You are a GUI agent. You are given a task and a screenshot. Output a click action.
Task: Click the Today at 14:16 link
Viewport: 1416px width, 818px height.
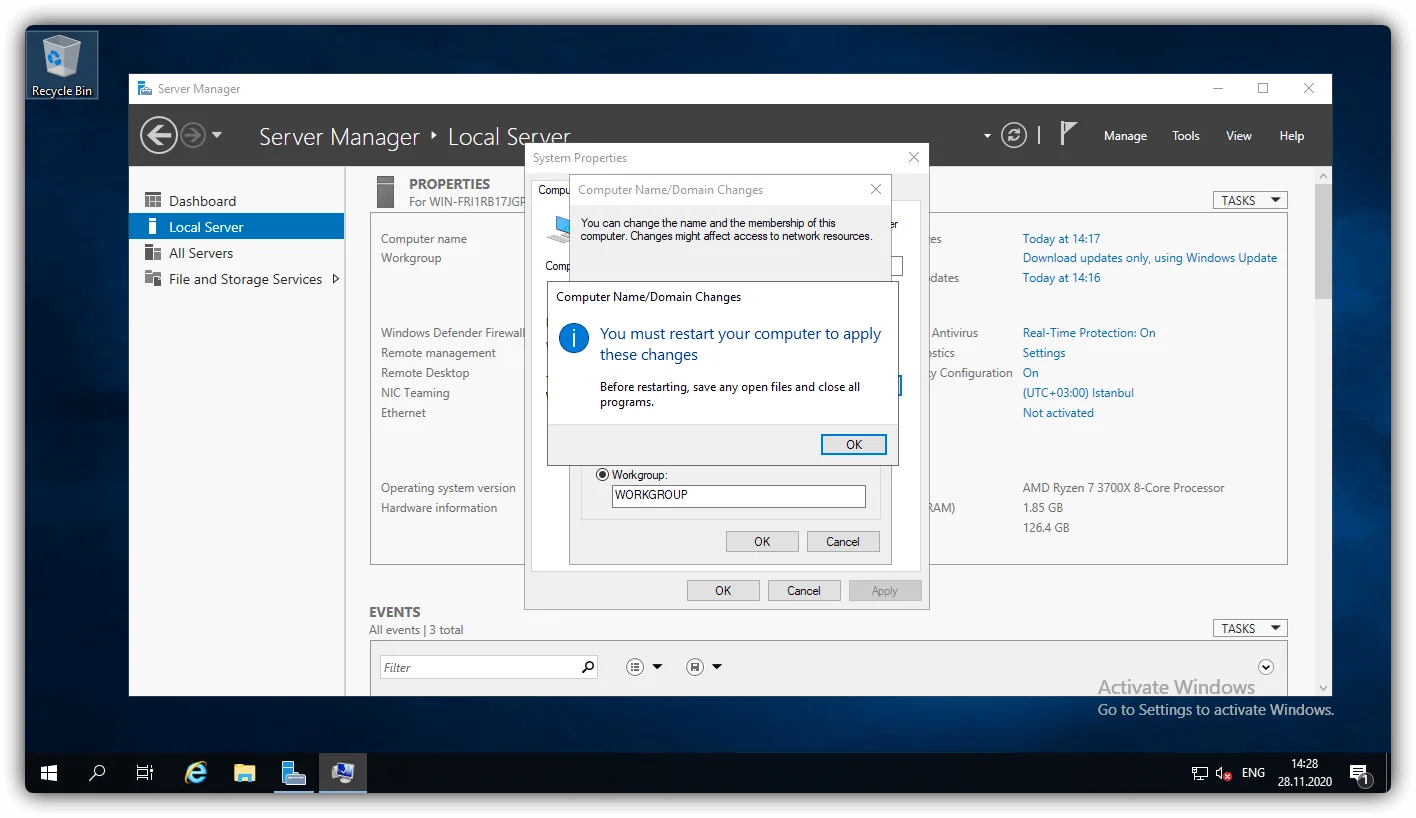coord(1061,278)
